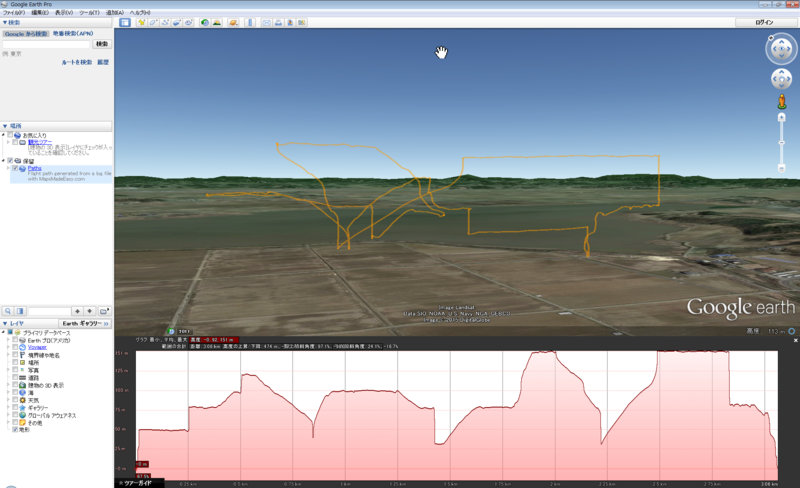Save the image with the toolbar icon
This screenshot has width=800, height=488.
tap(290, 22)
